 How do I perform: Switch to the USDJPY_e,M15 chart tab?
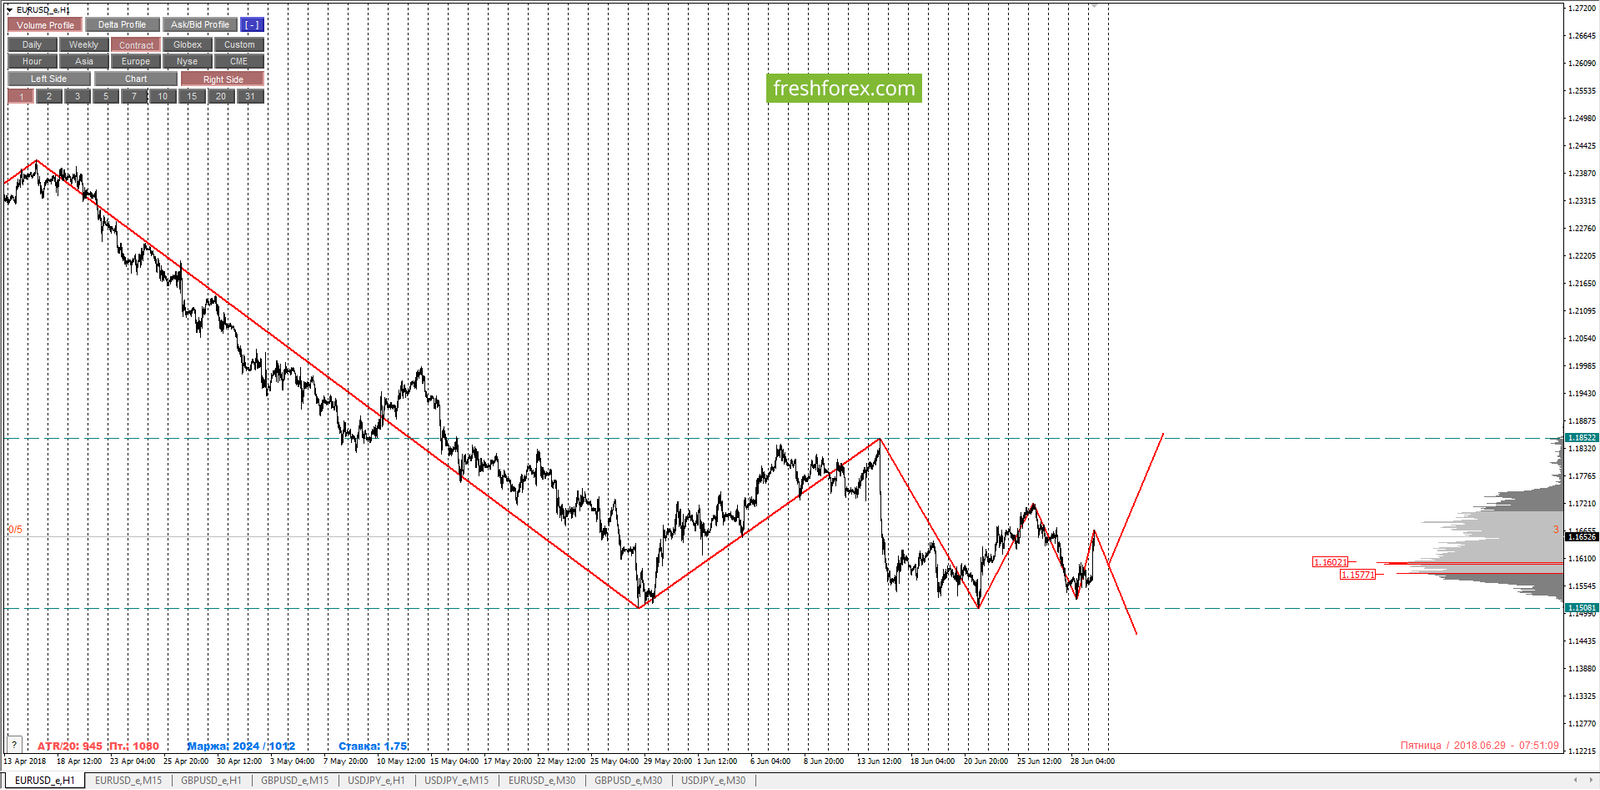pos(457,780)
